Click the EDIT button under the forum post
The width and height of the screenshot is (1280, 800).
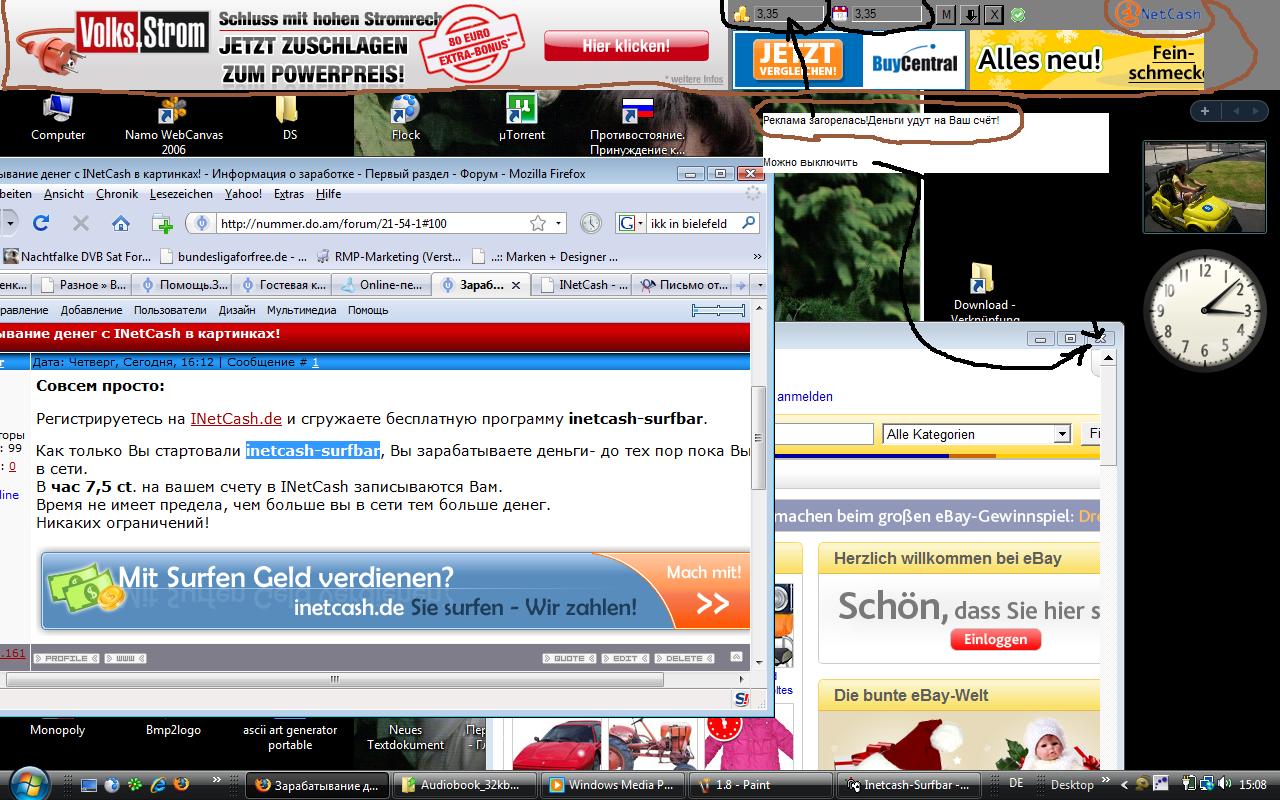coord(625,658)
